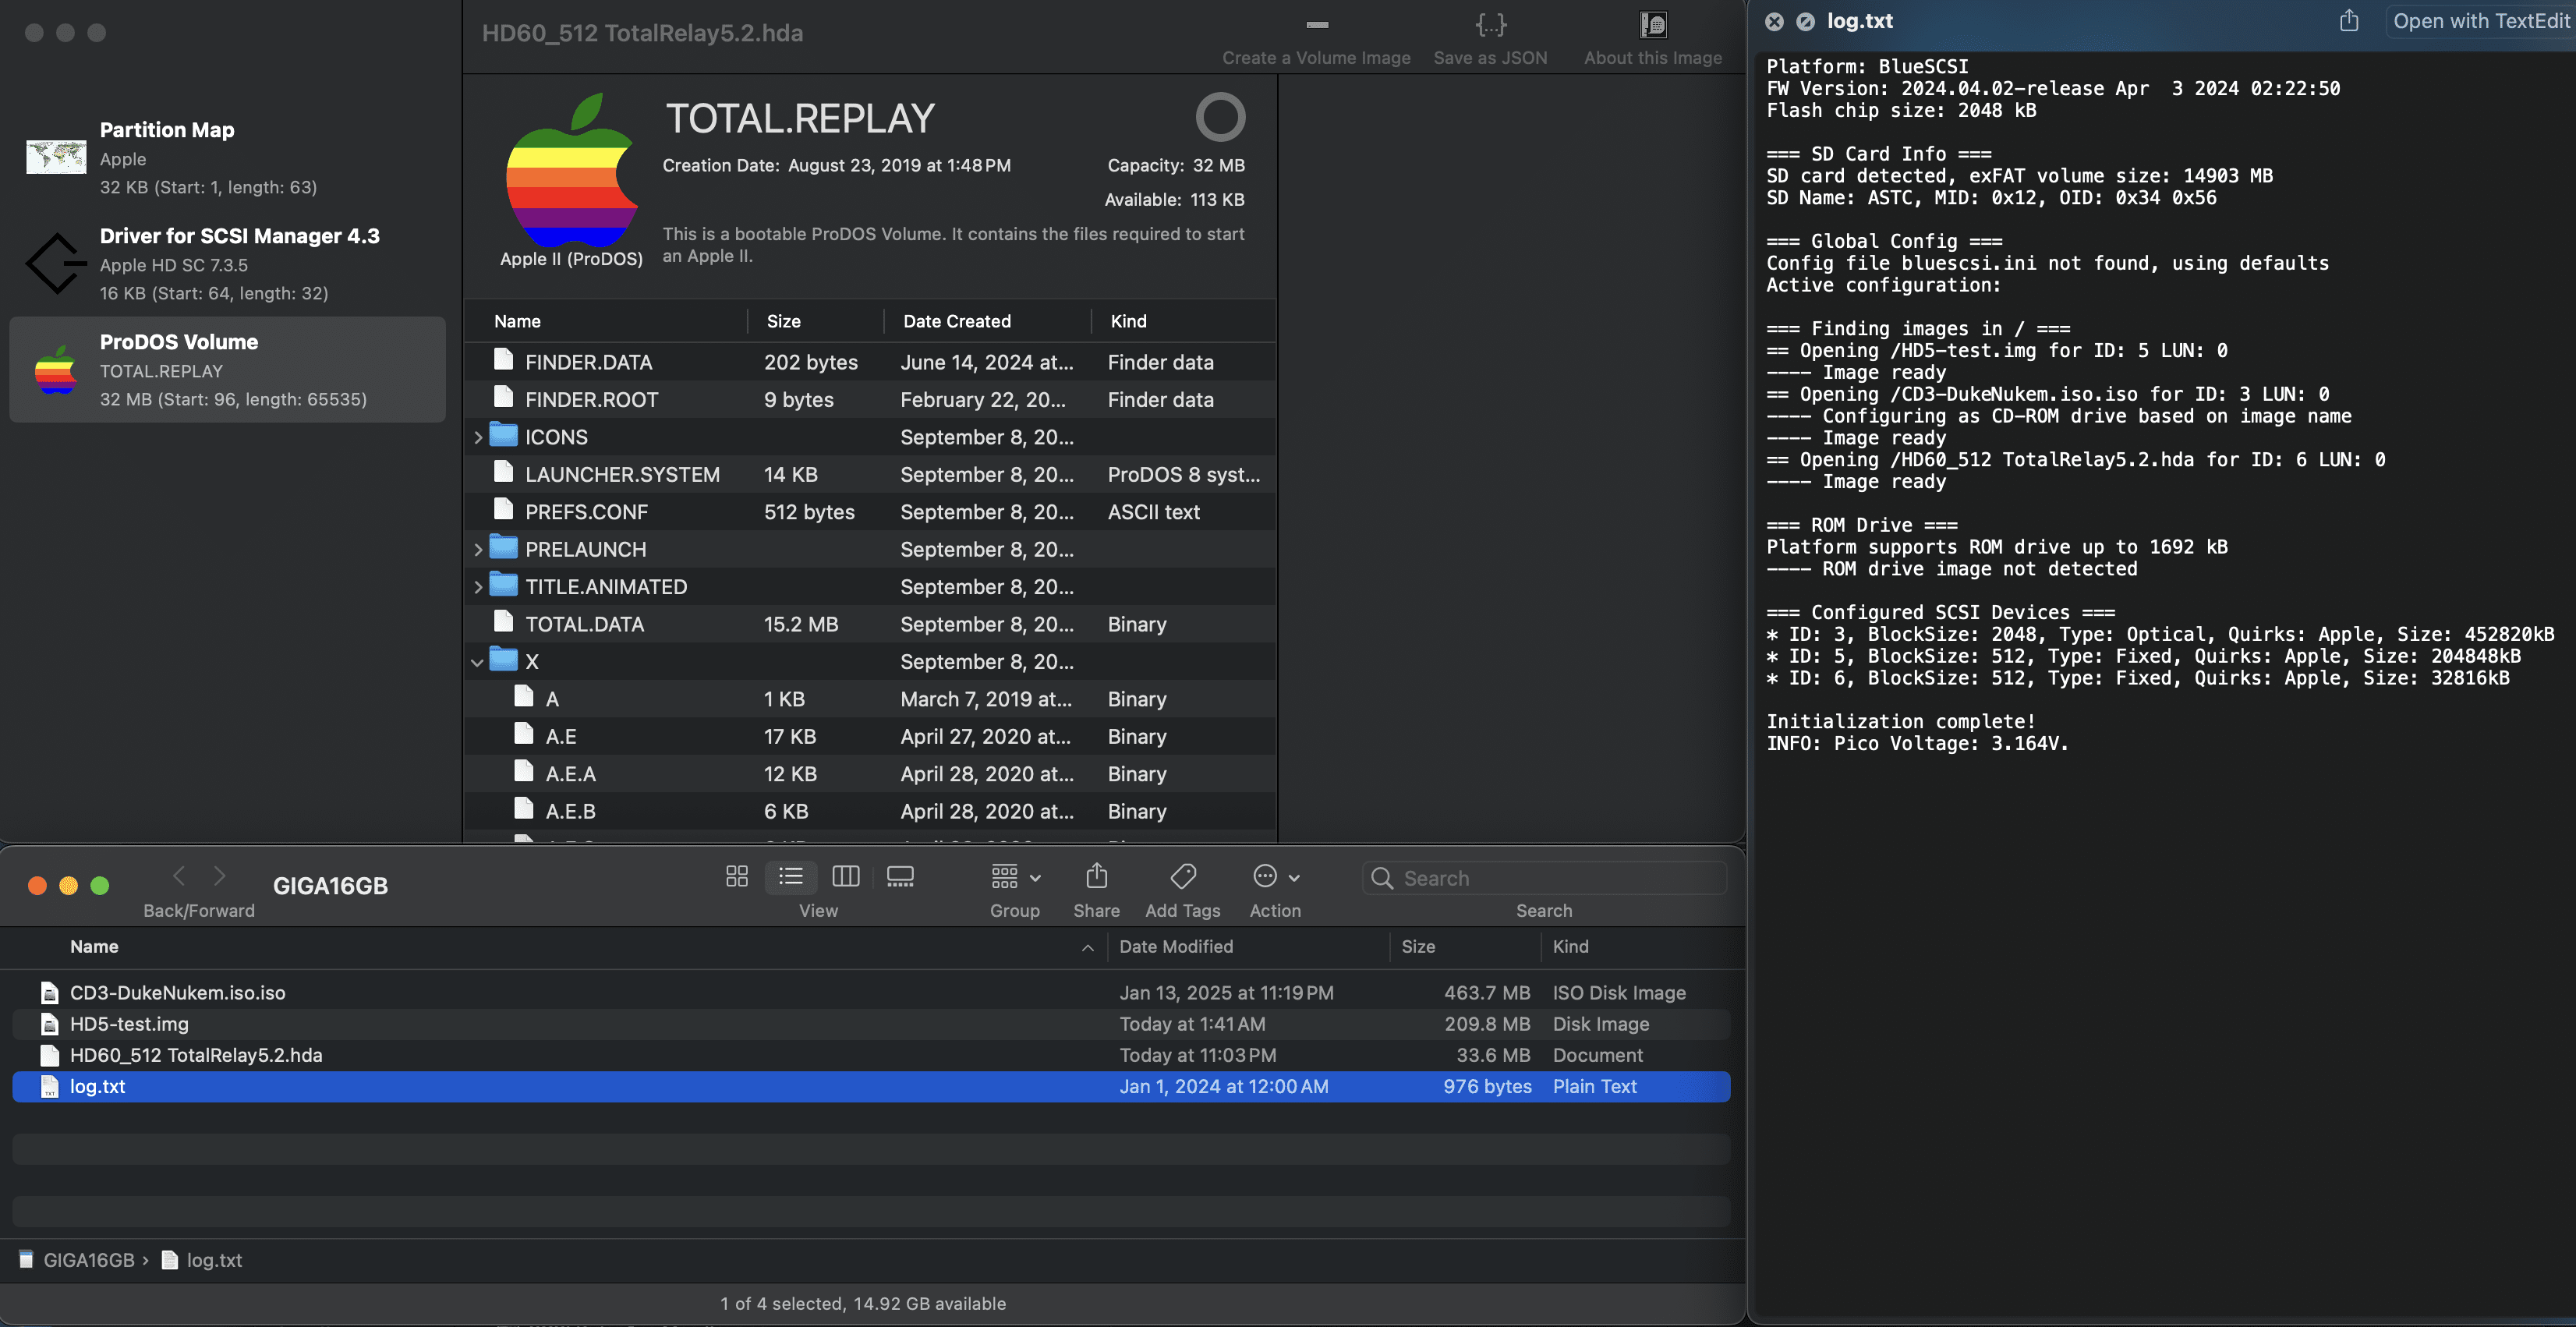Click the Create a Volume Image toolbar icon
2576x1327 pixels.
point(1317,24)
